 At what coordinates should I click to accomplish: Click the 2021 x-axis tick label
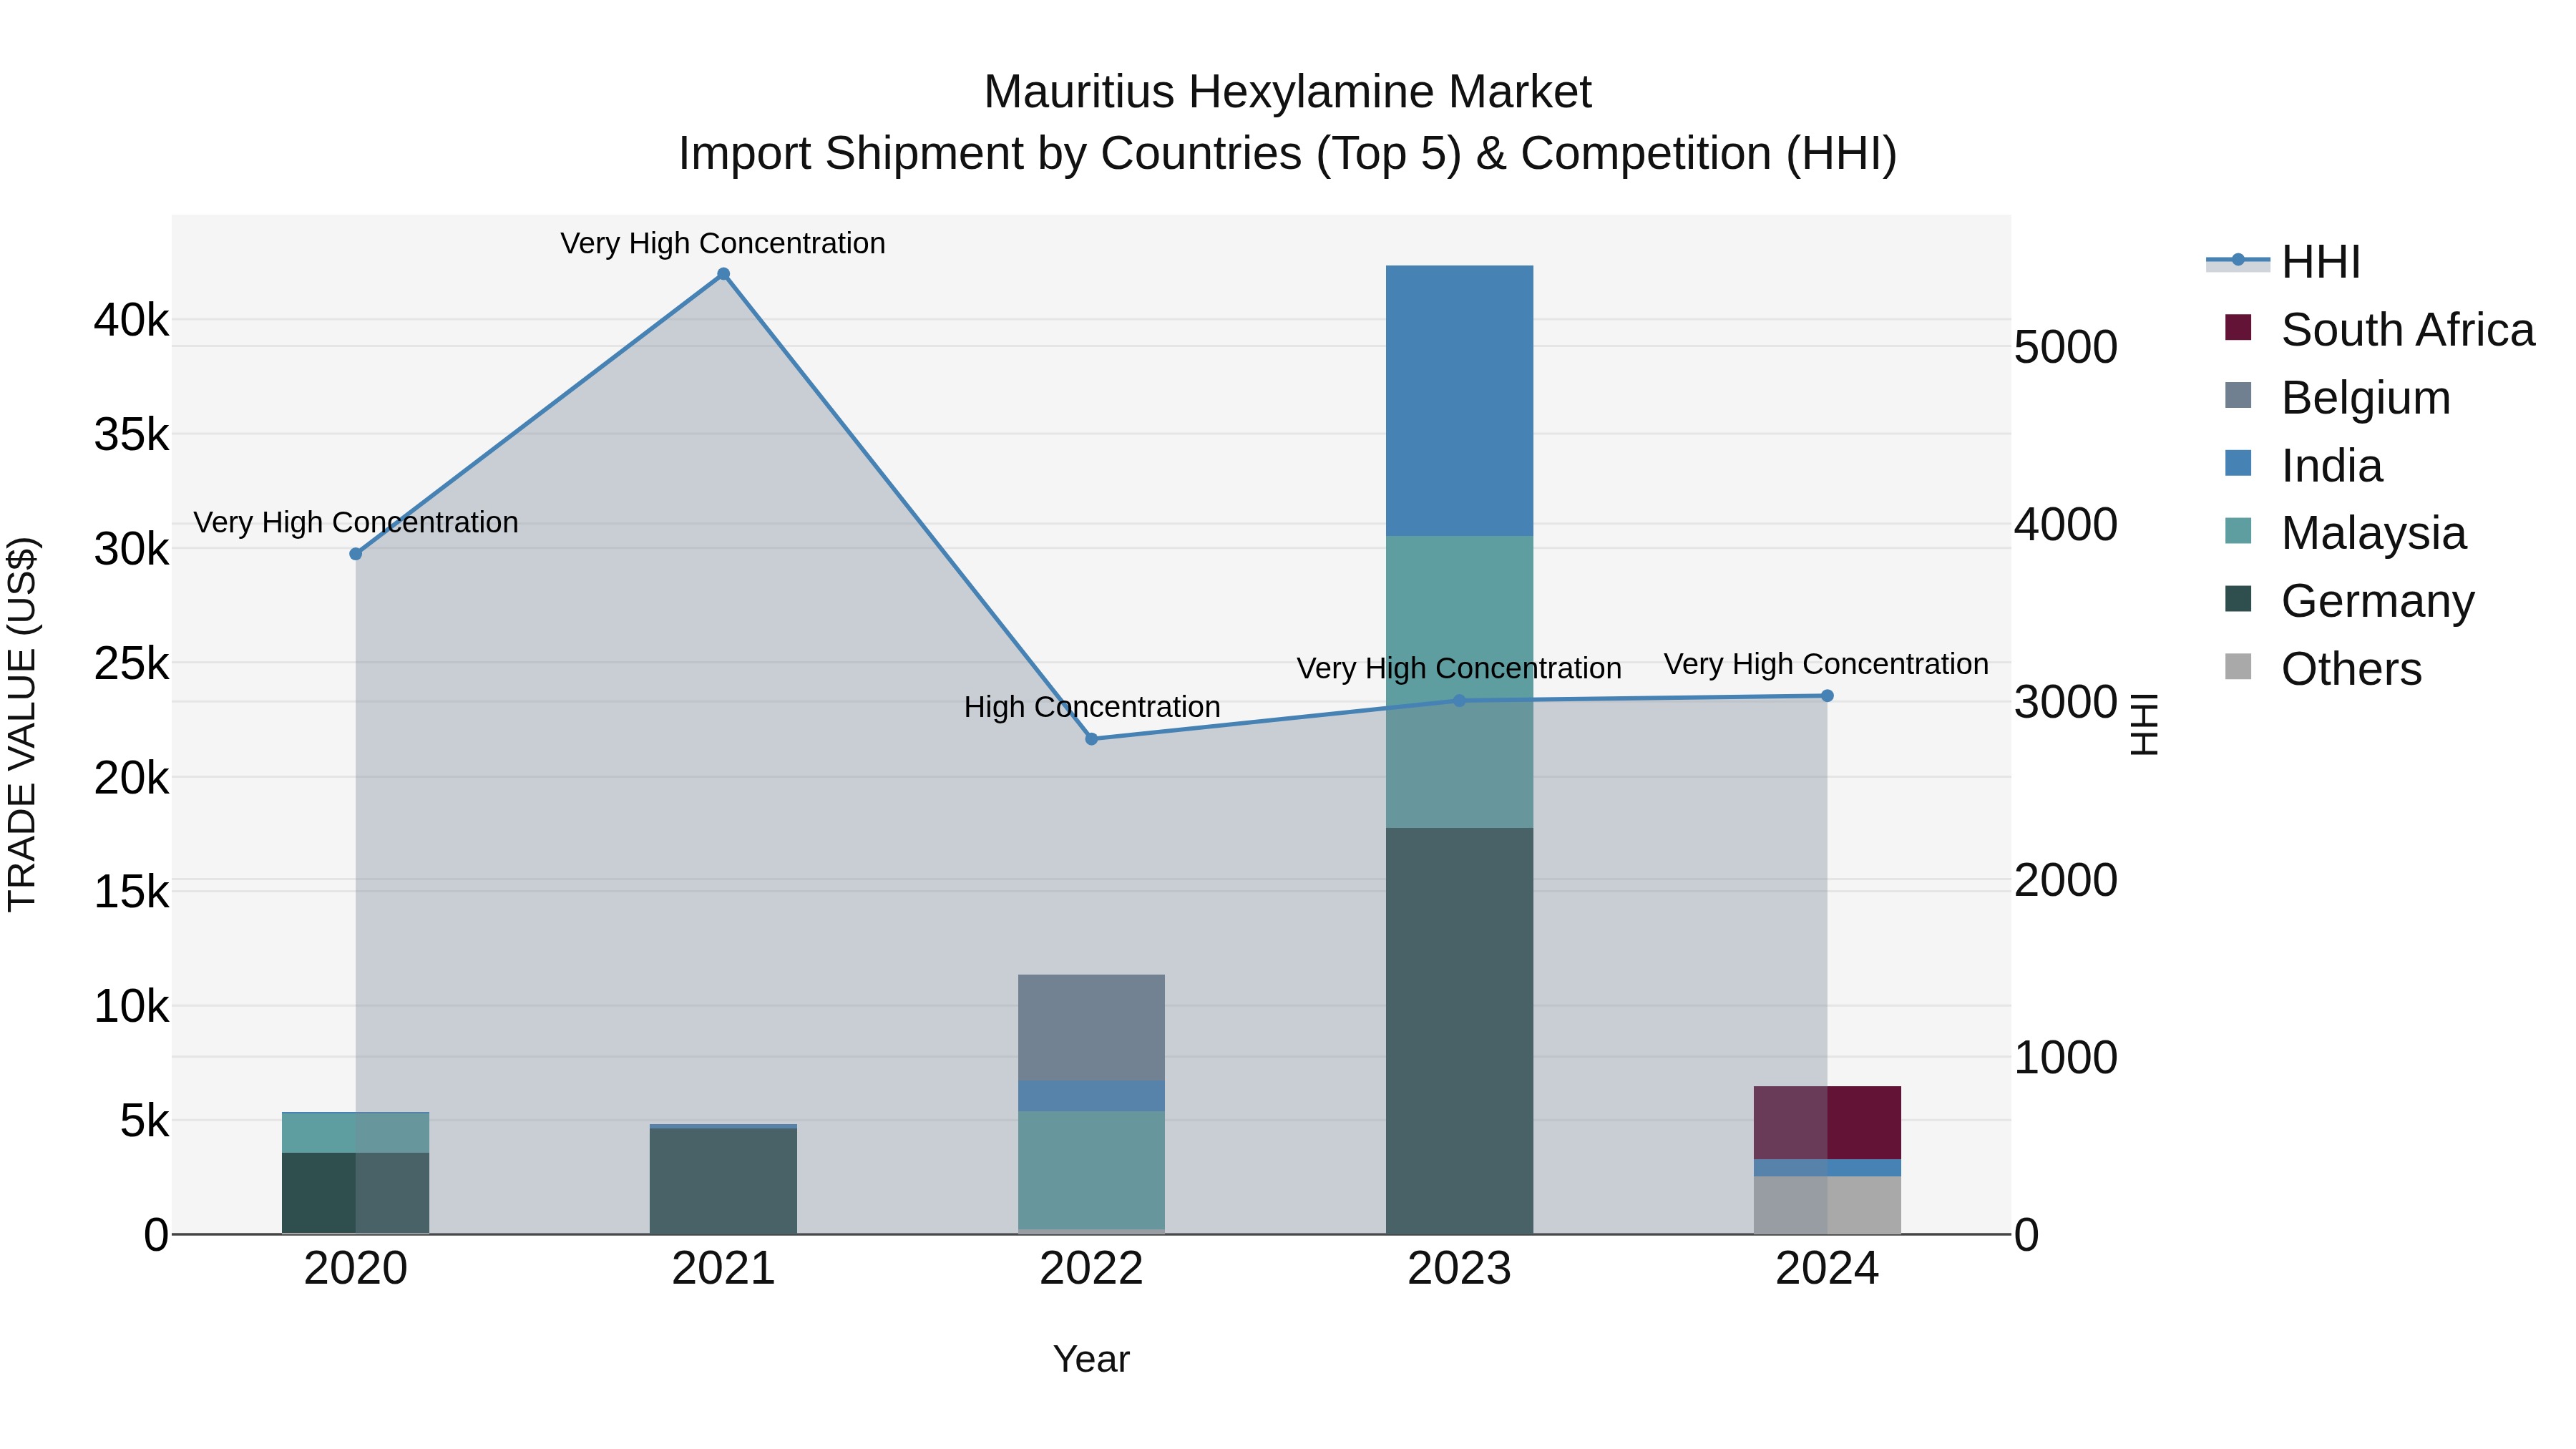pyautogui.click(x=724, y=1269)
